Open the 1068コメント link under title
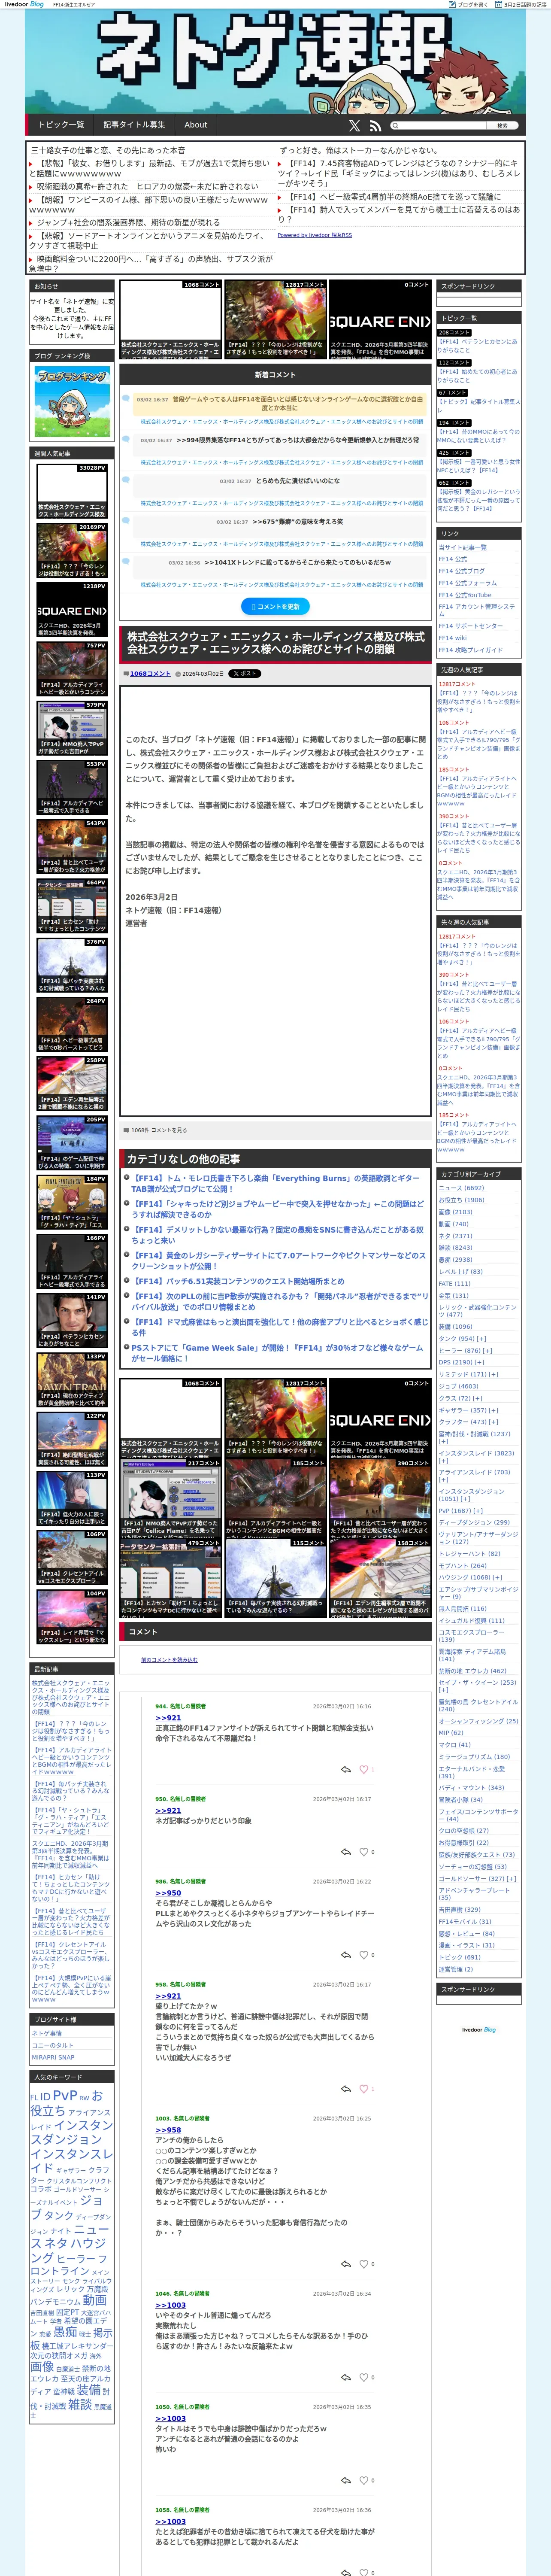551x2576 pixels. (150, 674)
